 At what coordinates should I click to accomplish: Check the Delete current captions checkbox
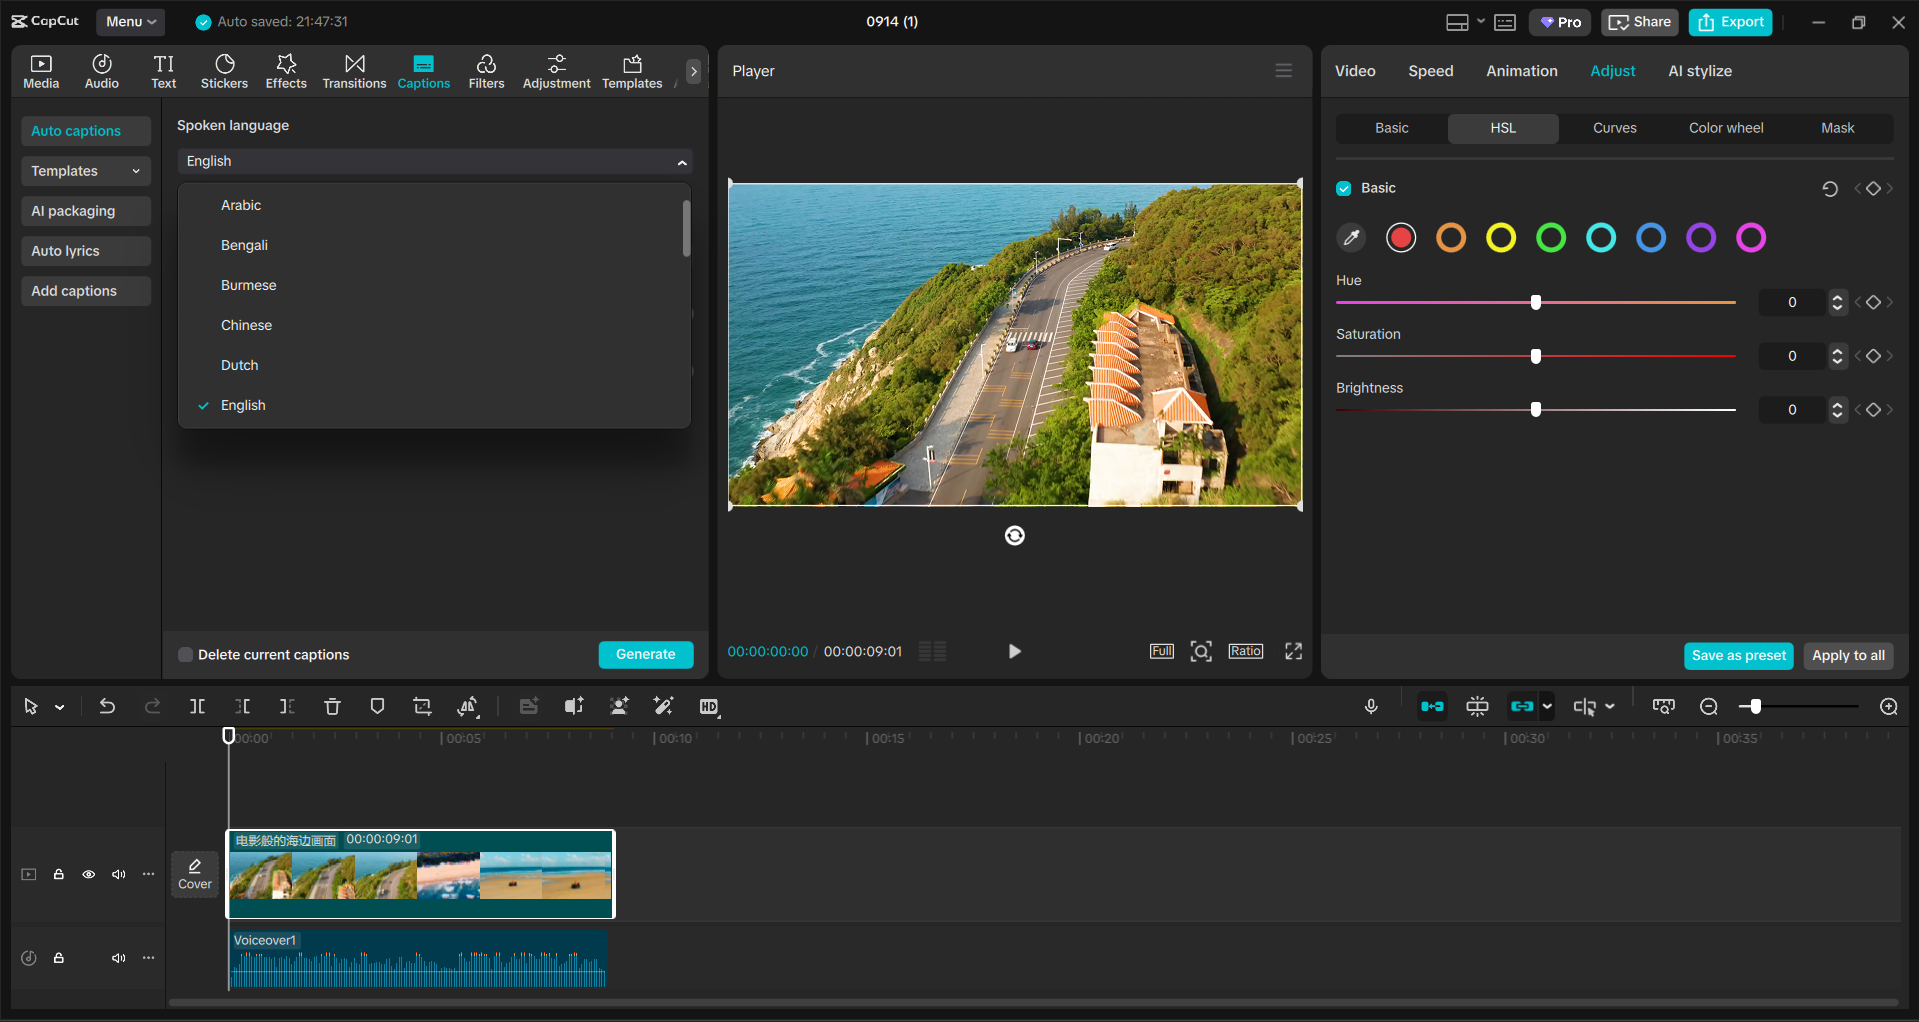185,654
